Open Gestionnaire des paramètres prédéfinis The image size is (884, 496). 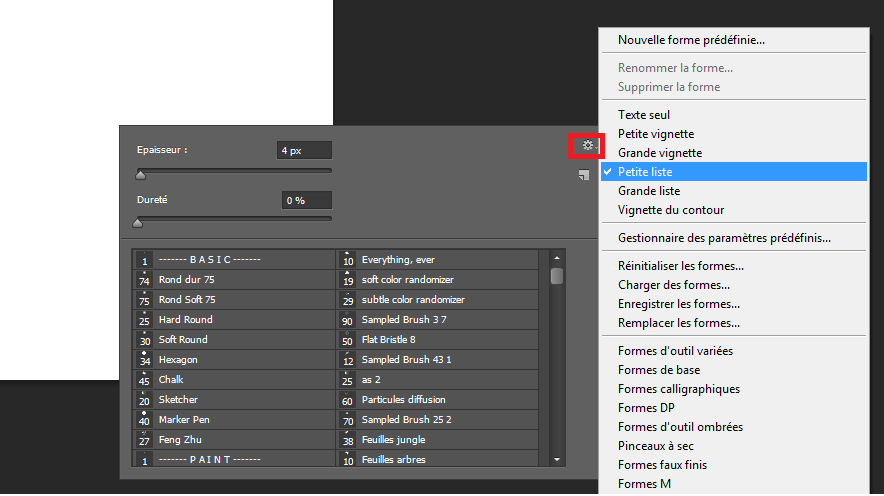724,238
